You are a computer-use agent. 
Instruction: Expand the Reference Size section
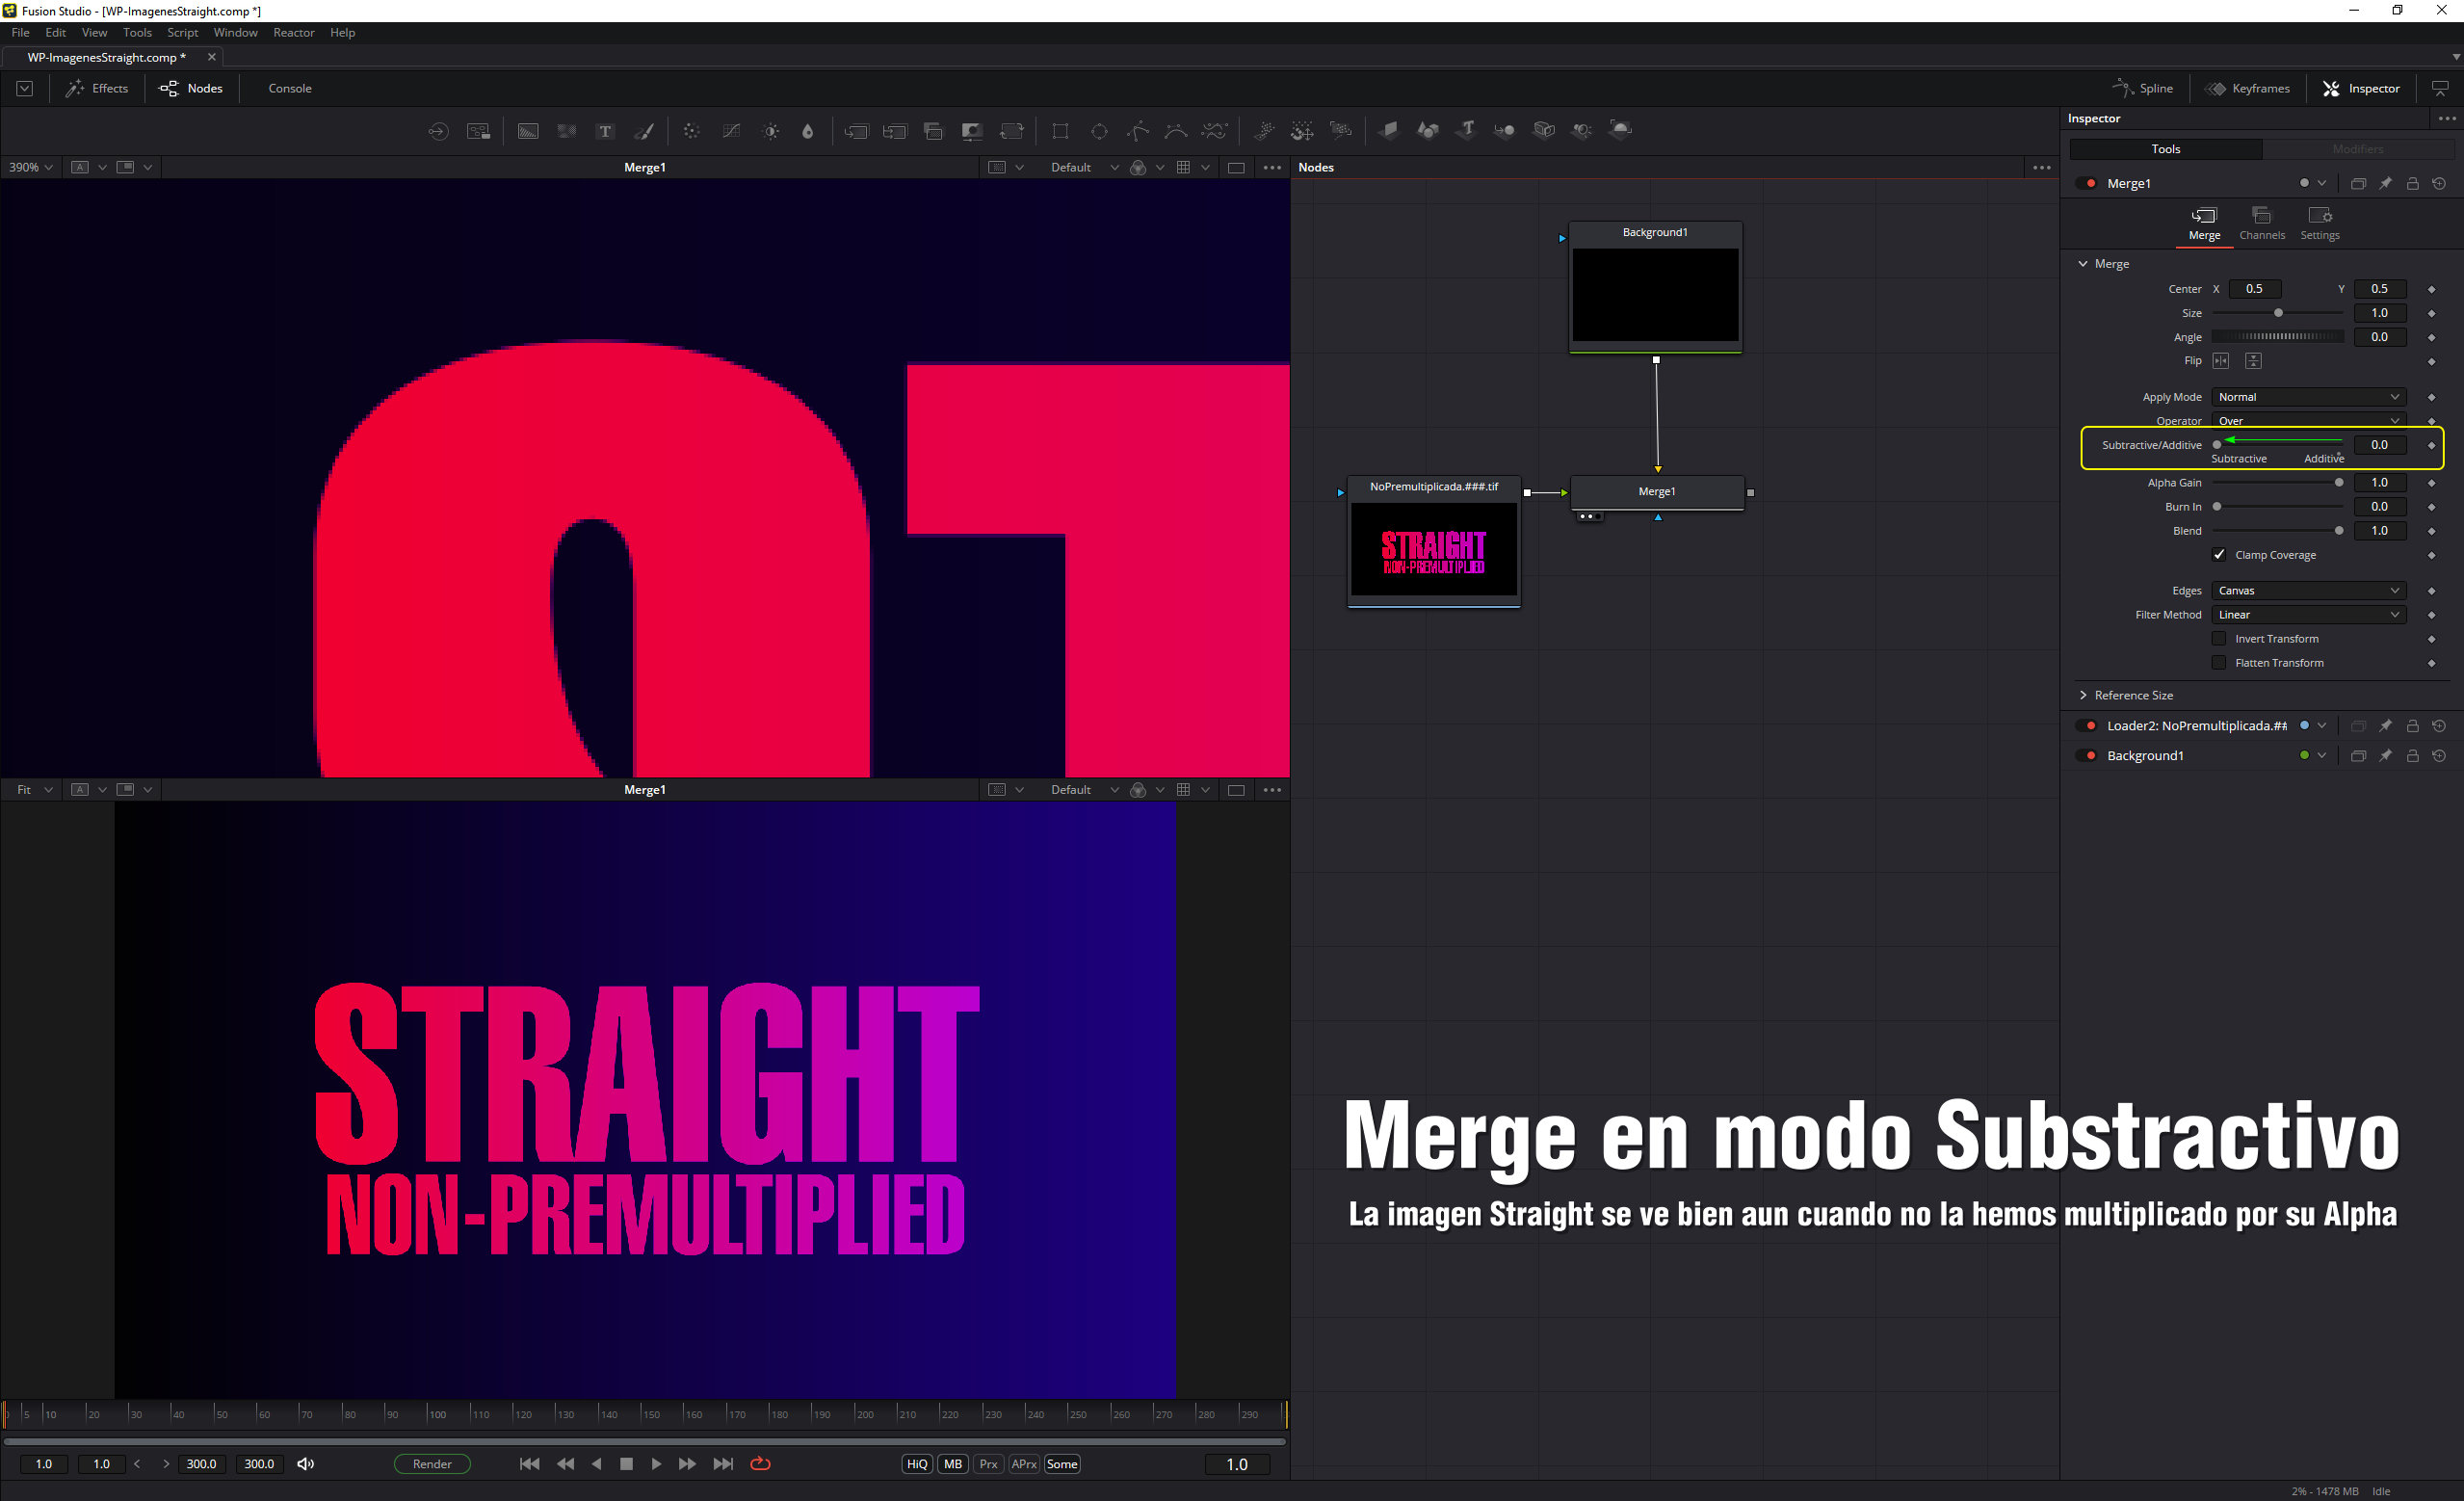click(2084, 695)
